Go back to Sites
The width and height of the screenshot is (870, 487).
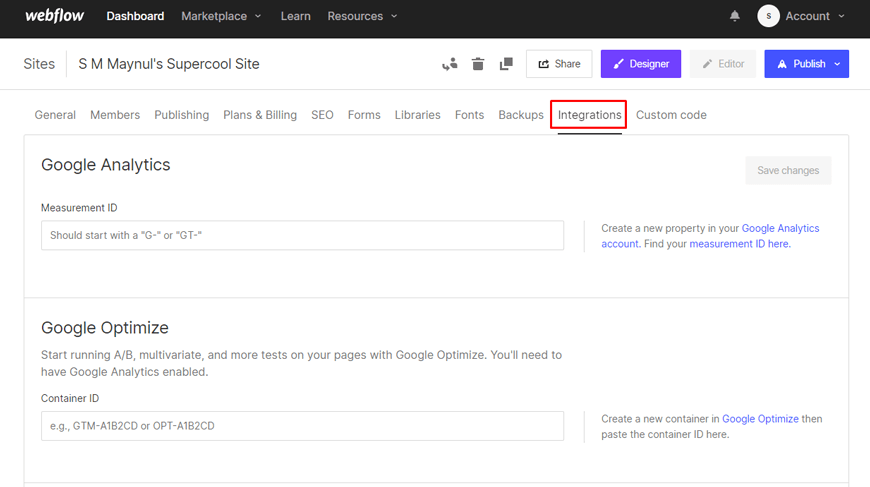click(x=39, y=64)
